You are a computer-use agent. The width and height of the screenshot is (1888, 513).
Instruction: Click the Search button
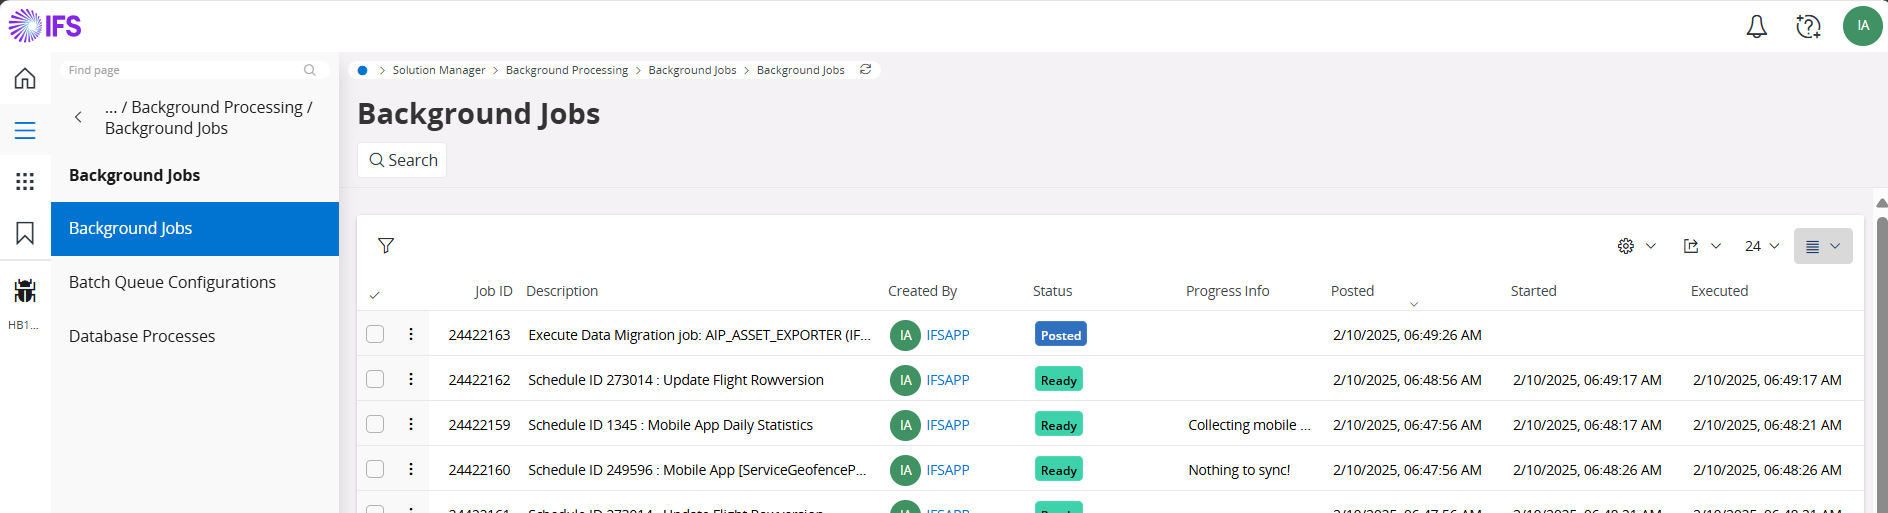402,160
